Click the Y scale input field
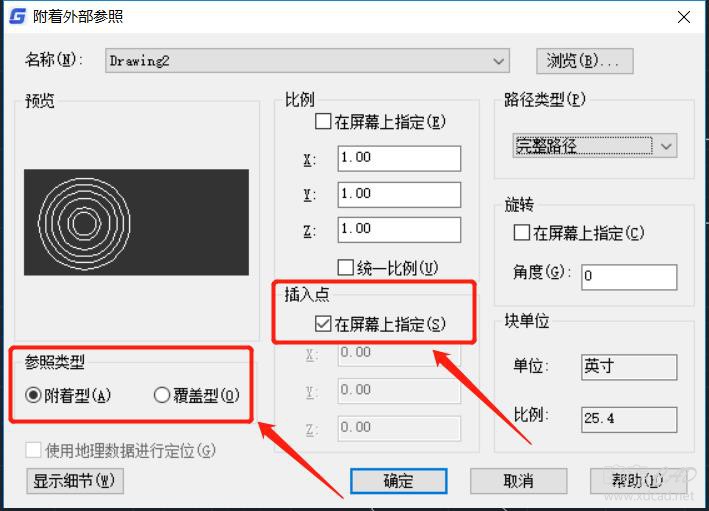The image size is (709, 511). pos(398,194)
